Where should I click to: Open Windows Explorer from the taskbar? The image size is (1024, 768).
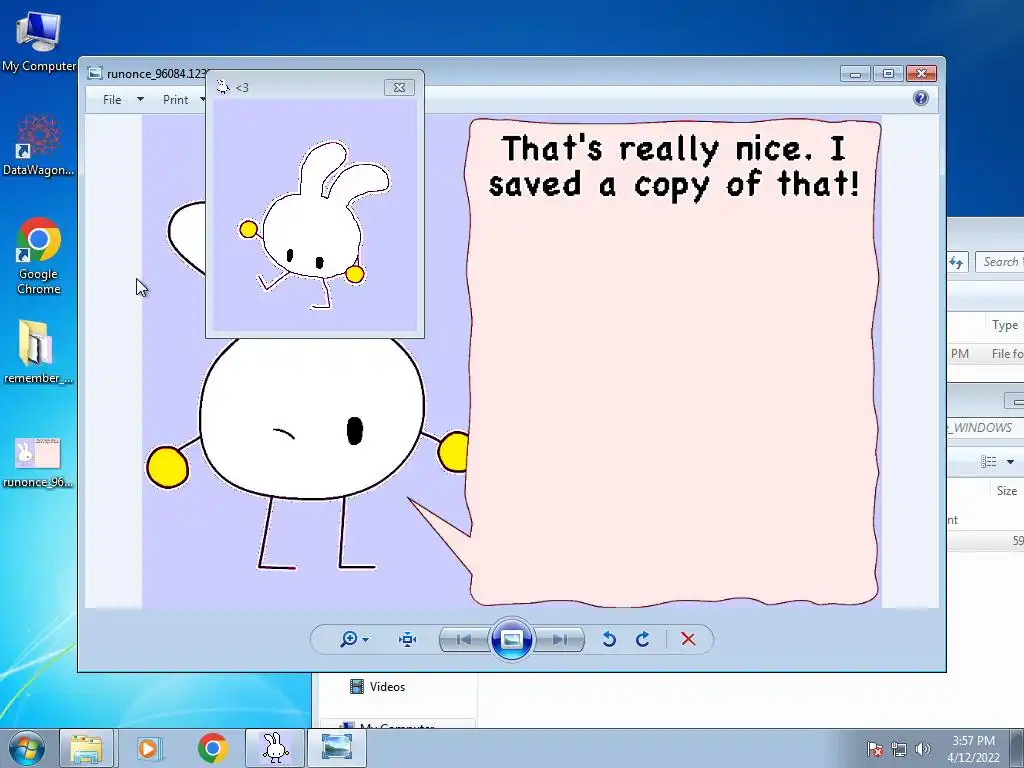(x=86, y=748)
